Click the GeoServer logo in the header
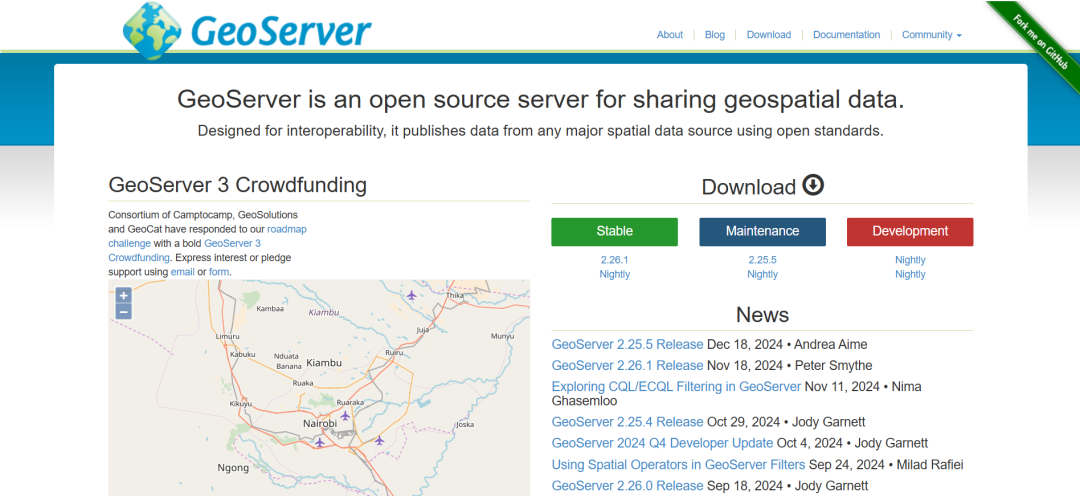Screen dimensions: 1080x496 [x=247, y=30]
